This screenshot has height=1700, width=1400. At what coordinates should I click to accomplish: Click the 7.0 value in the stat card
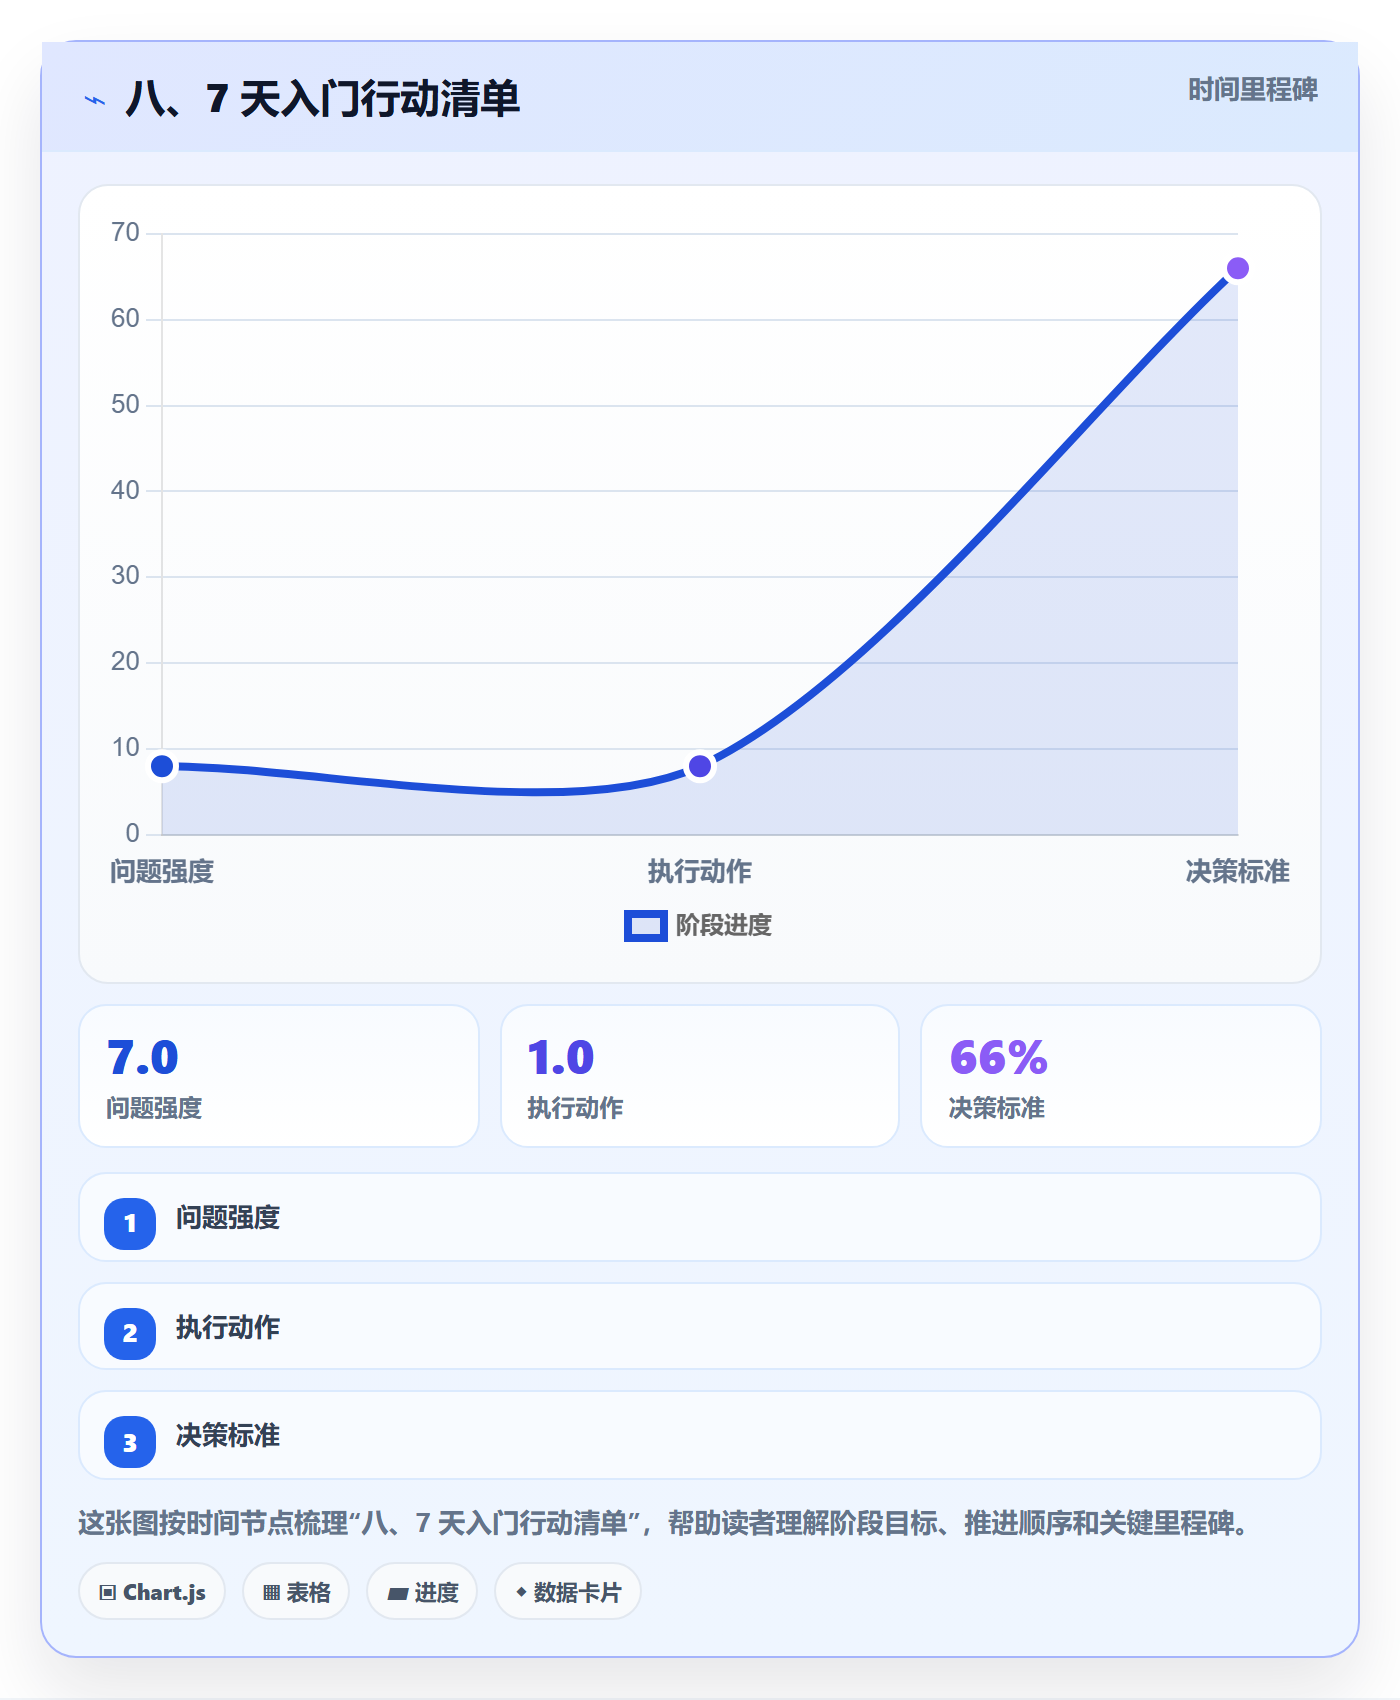[143, 1058]
